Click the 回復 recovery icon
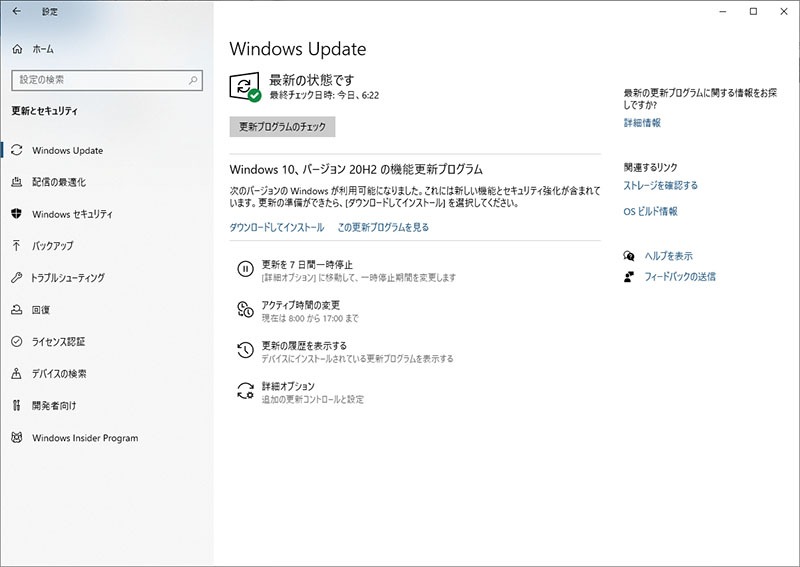Viewport: 800px width, 567px height. [17, 309]
